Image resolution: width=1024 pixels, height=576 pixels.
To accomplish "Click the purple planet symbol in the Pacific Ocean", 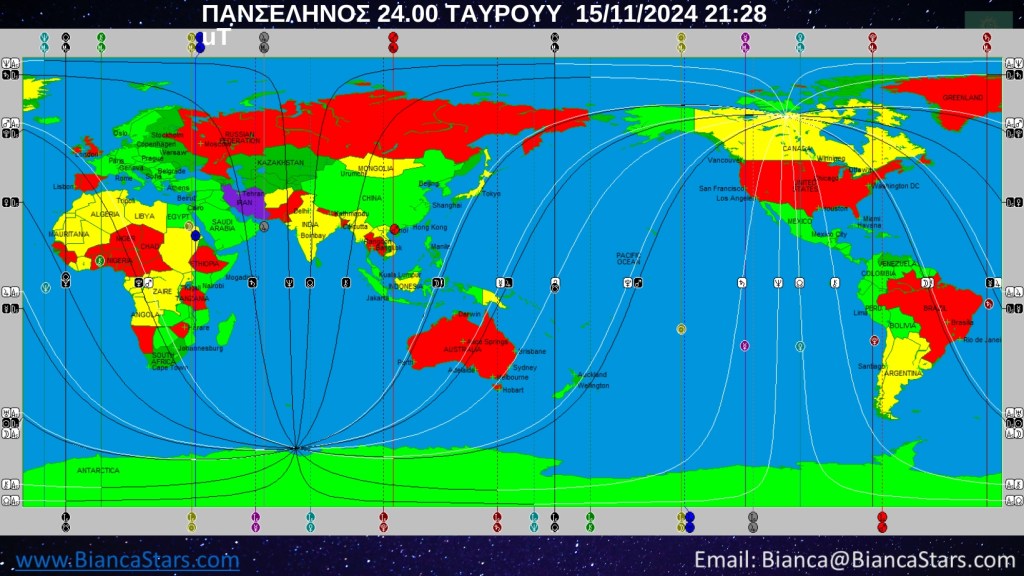I will click(x=744, y=345).
